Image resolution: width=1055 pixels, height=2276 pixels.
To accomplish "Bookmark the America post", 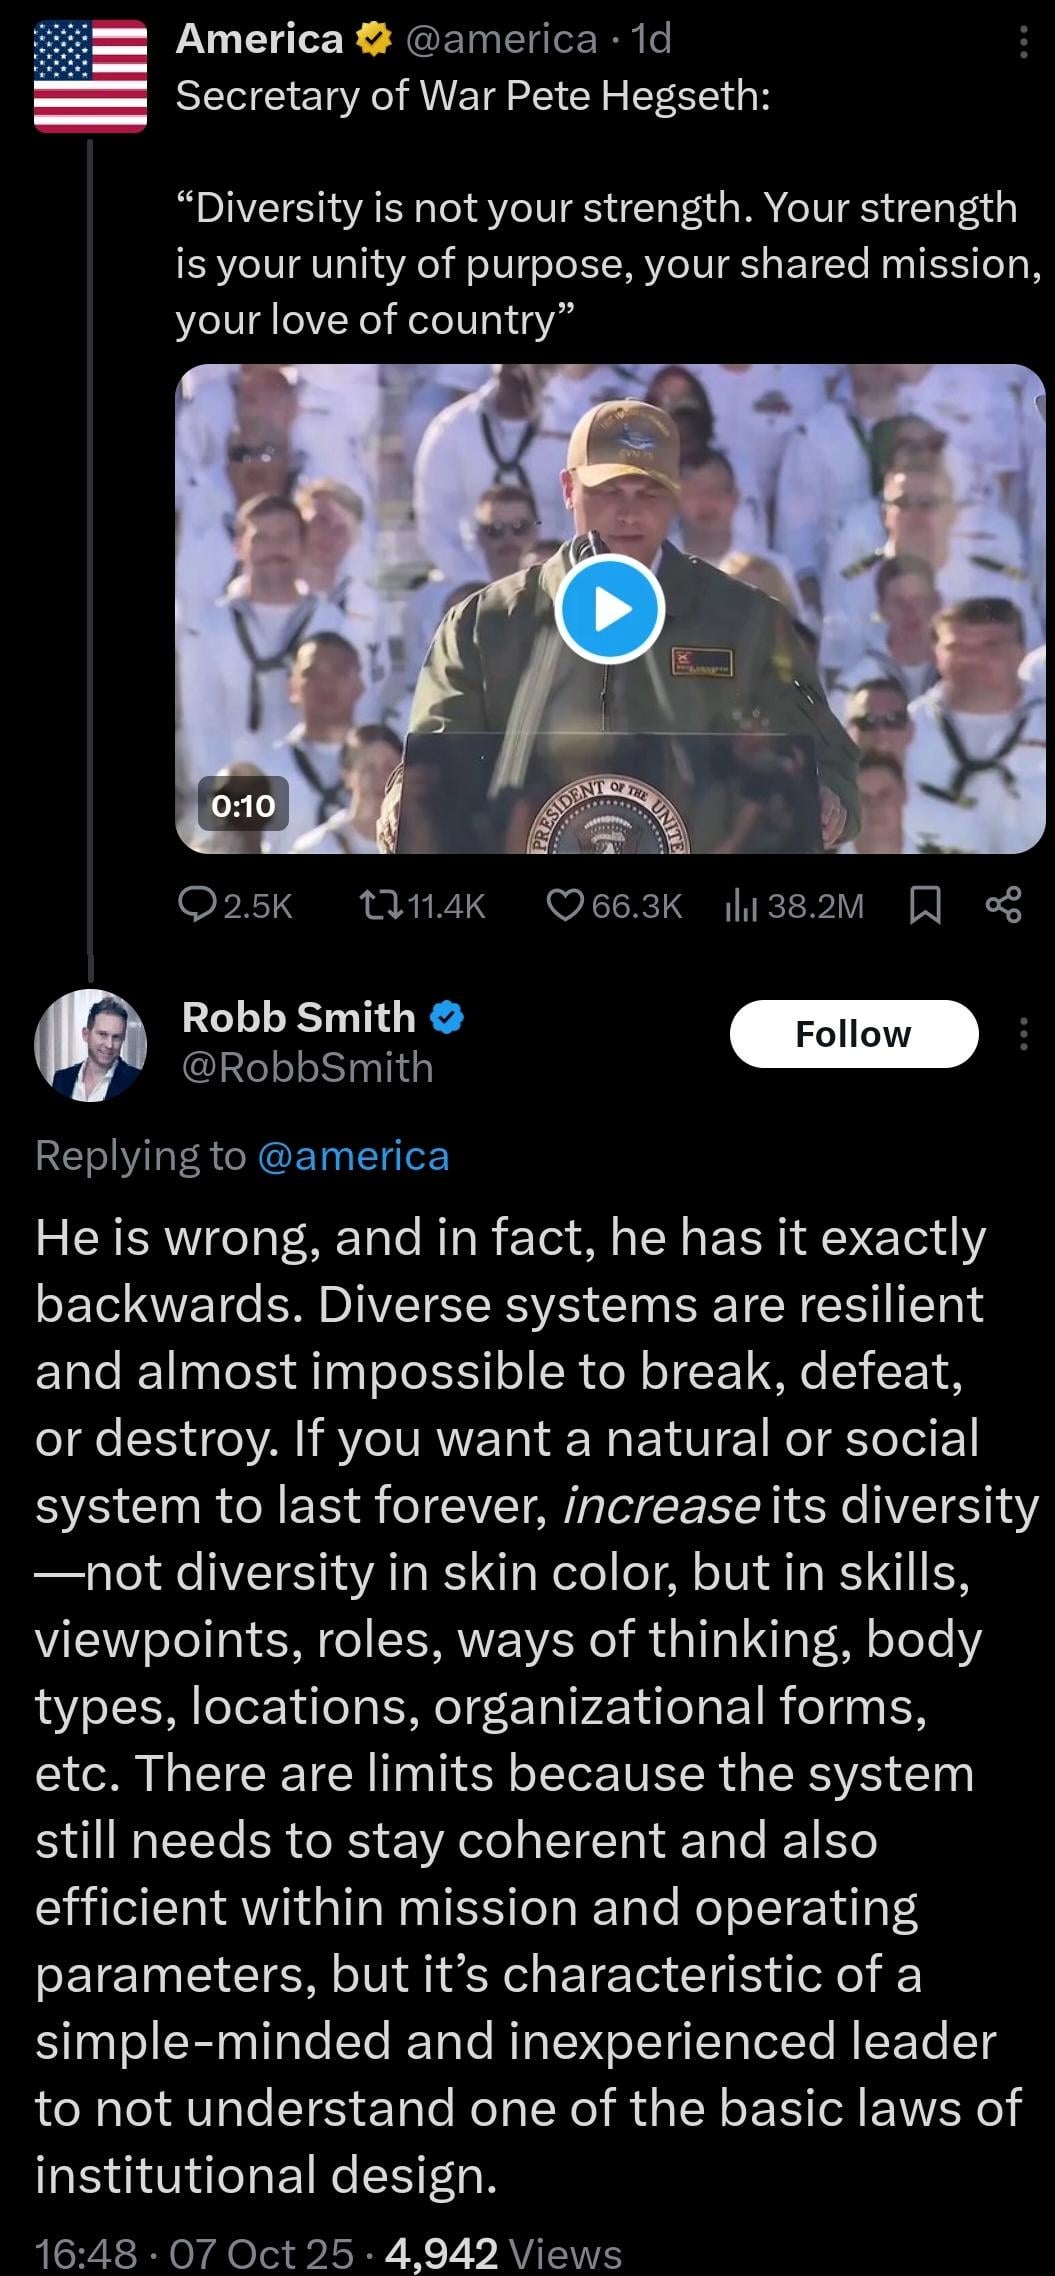I will pyautogui.click(x=925, y=906).
